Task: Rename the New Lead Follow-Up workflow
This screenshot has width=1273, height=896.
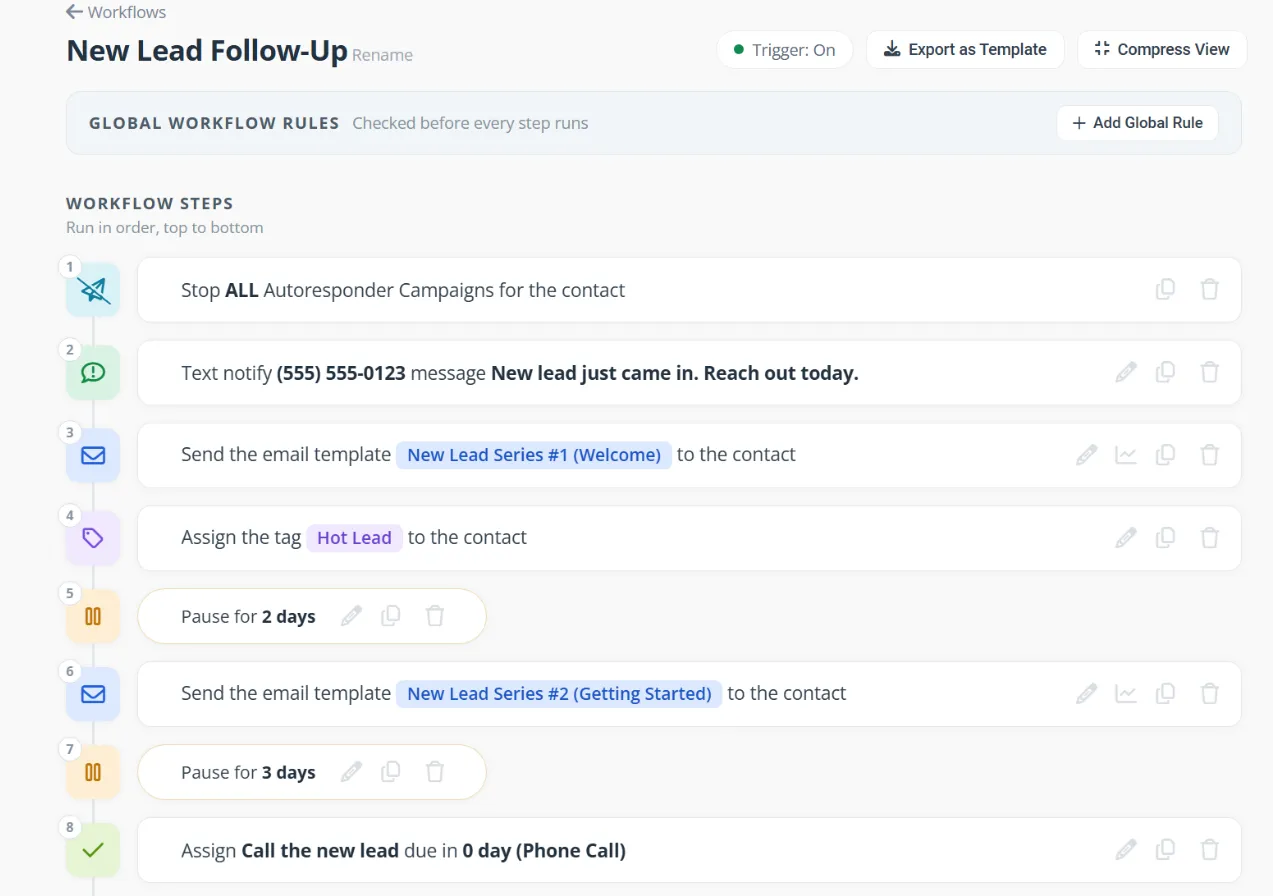Action: (x=382, y=55)
